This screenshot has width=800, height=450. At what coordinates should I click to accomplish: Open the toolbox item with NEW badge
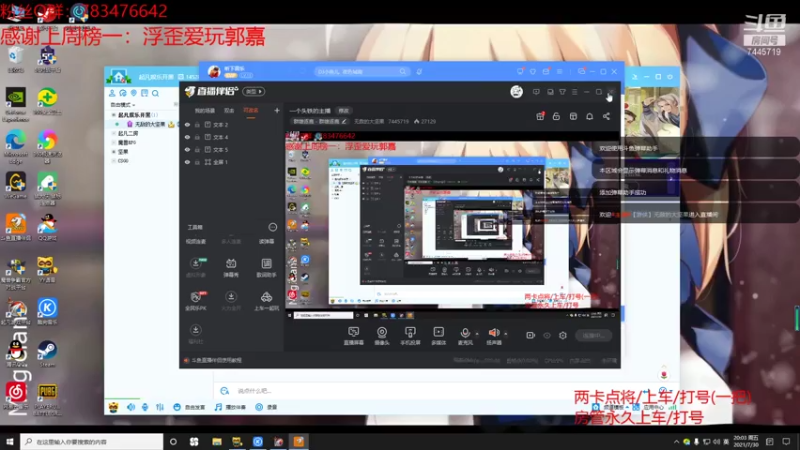(x=195, y=267)
